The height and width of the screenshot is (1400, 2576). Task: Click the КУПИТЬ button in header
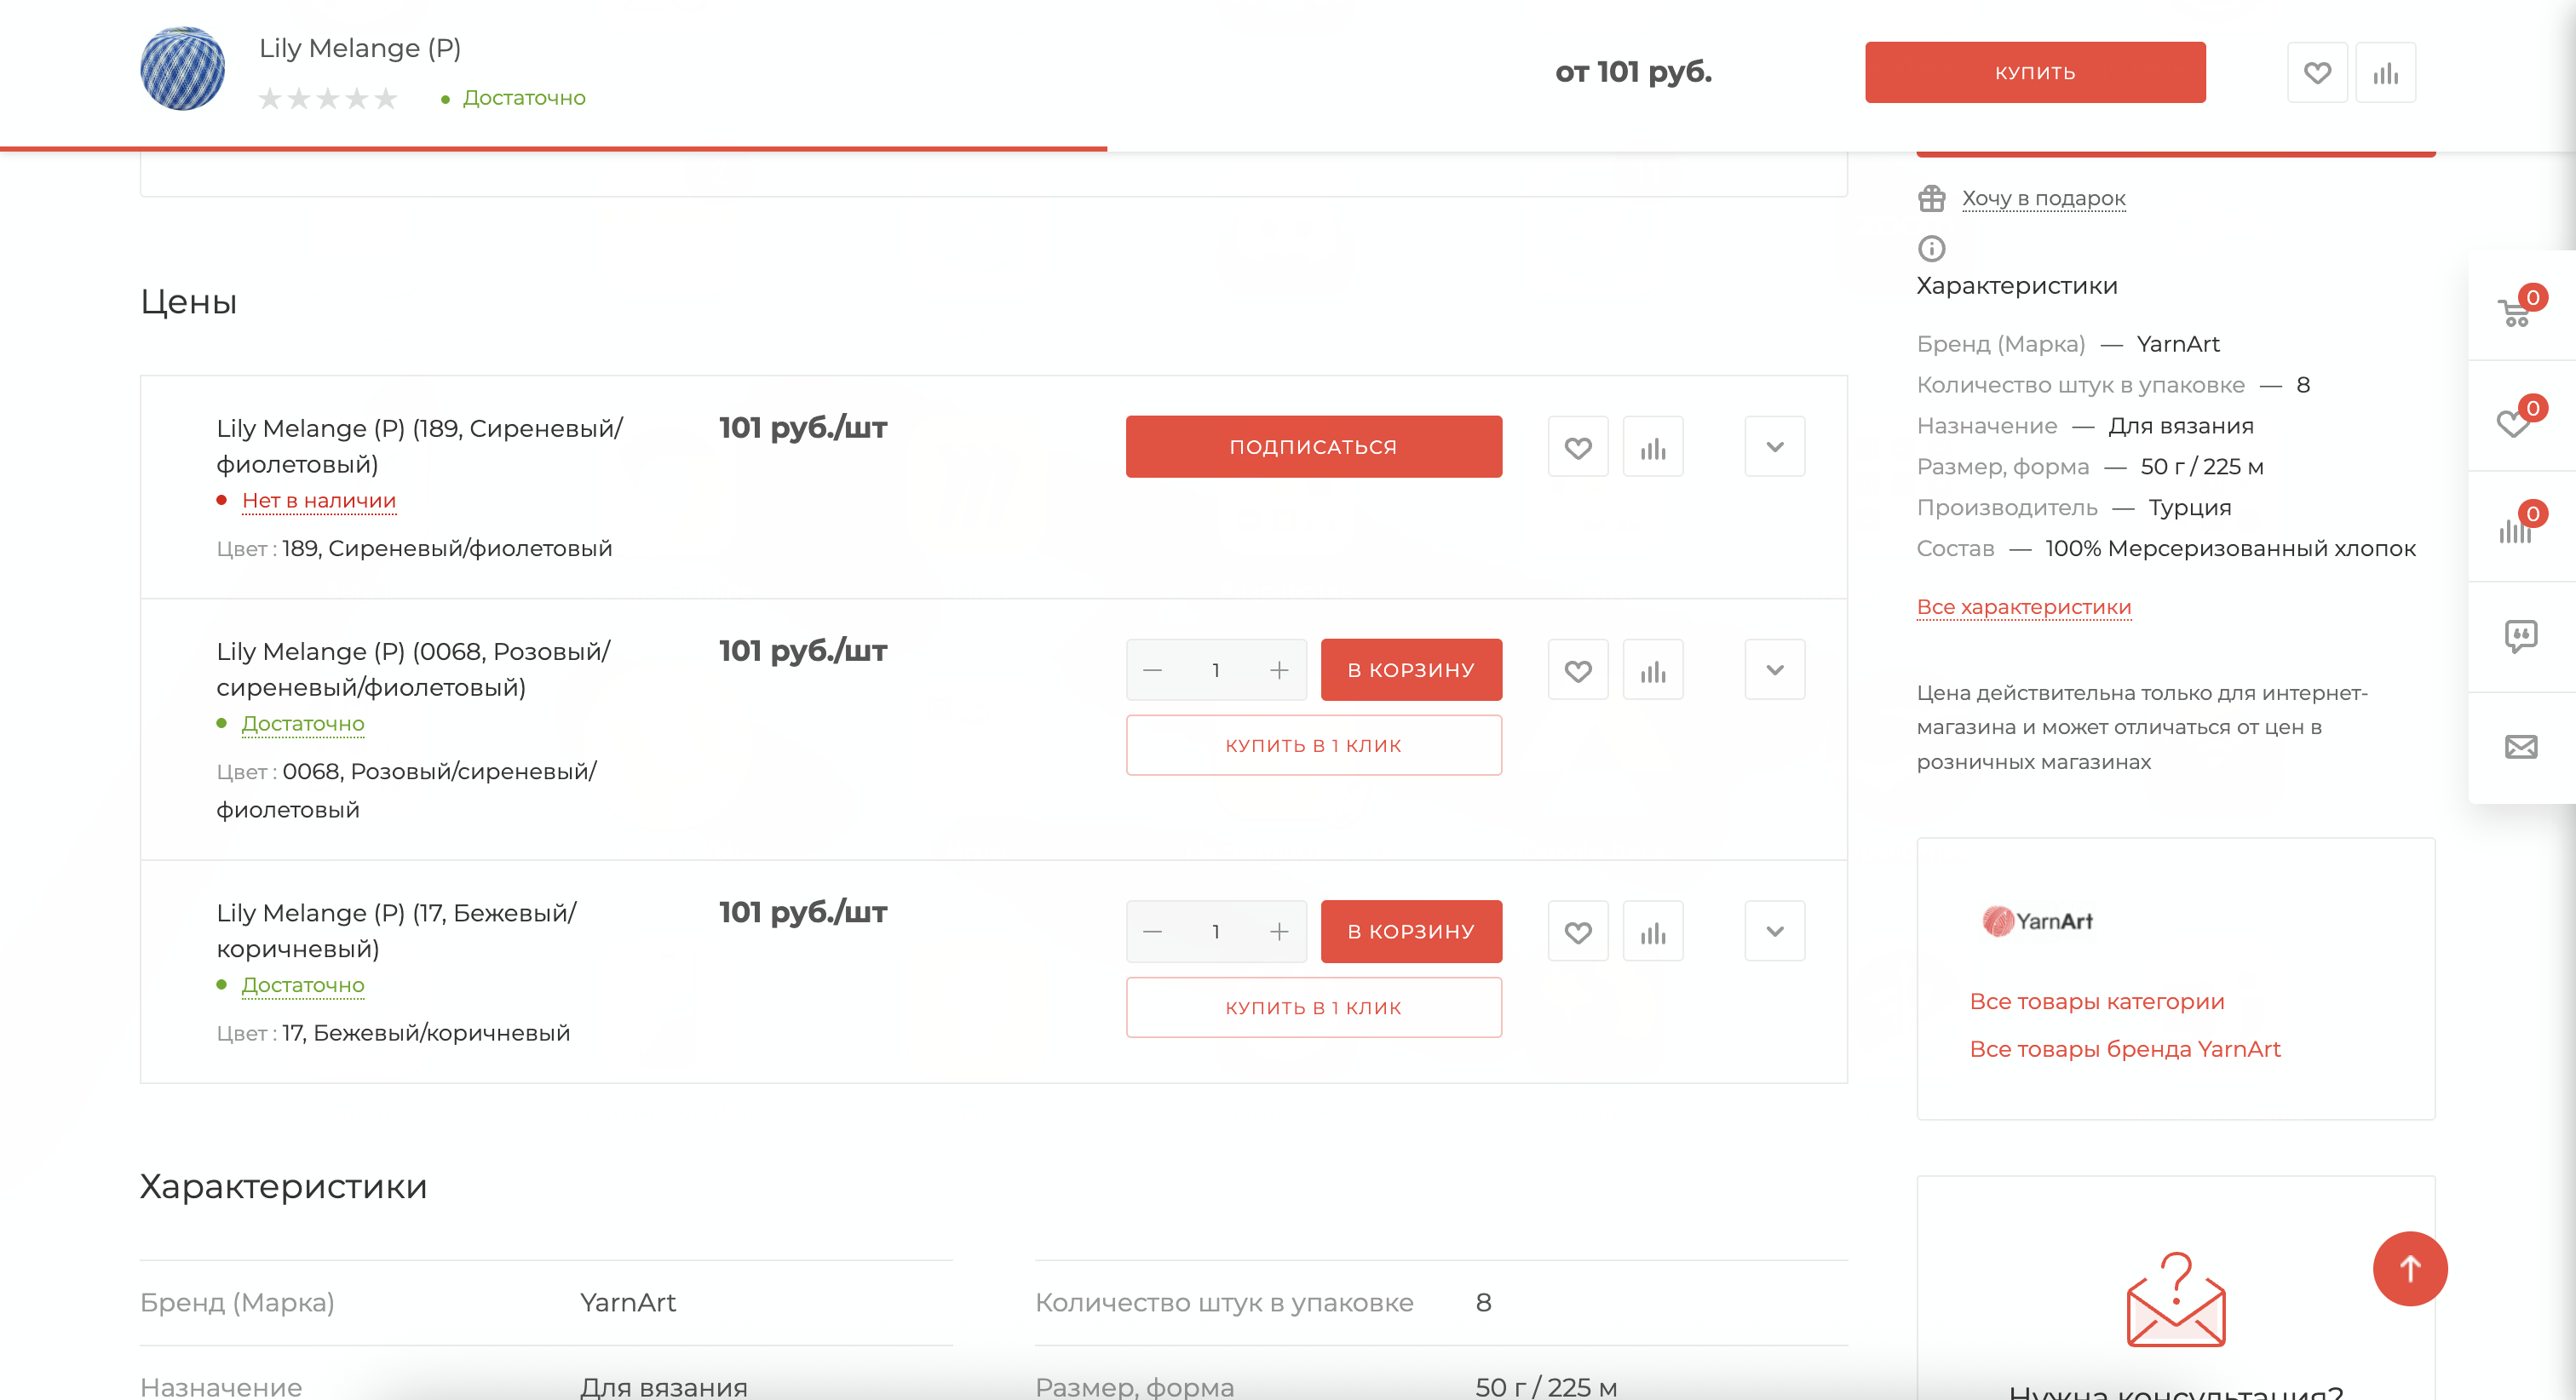point(2035,72)
